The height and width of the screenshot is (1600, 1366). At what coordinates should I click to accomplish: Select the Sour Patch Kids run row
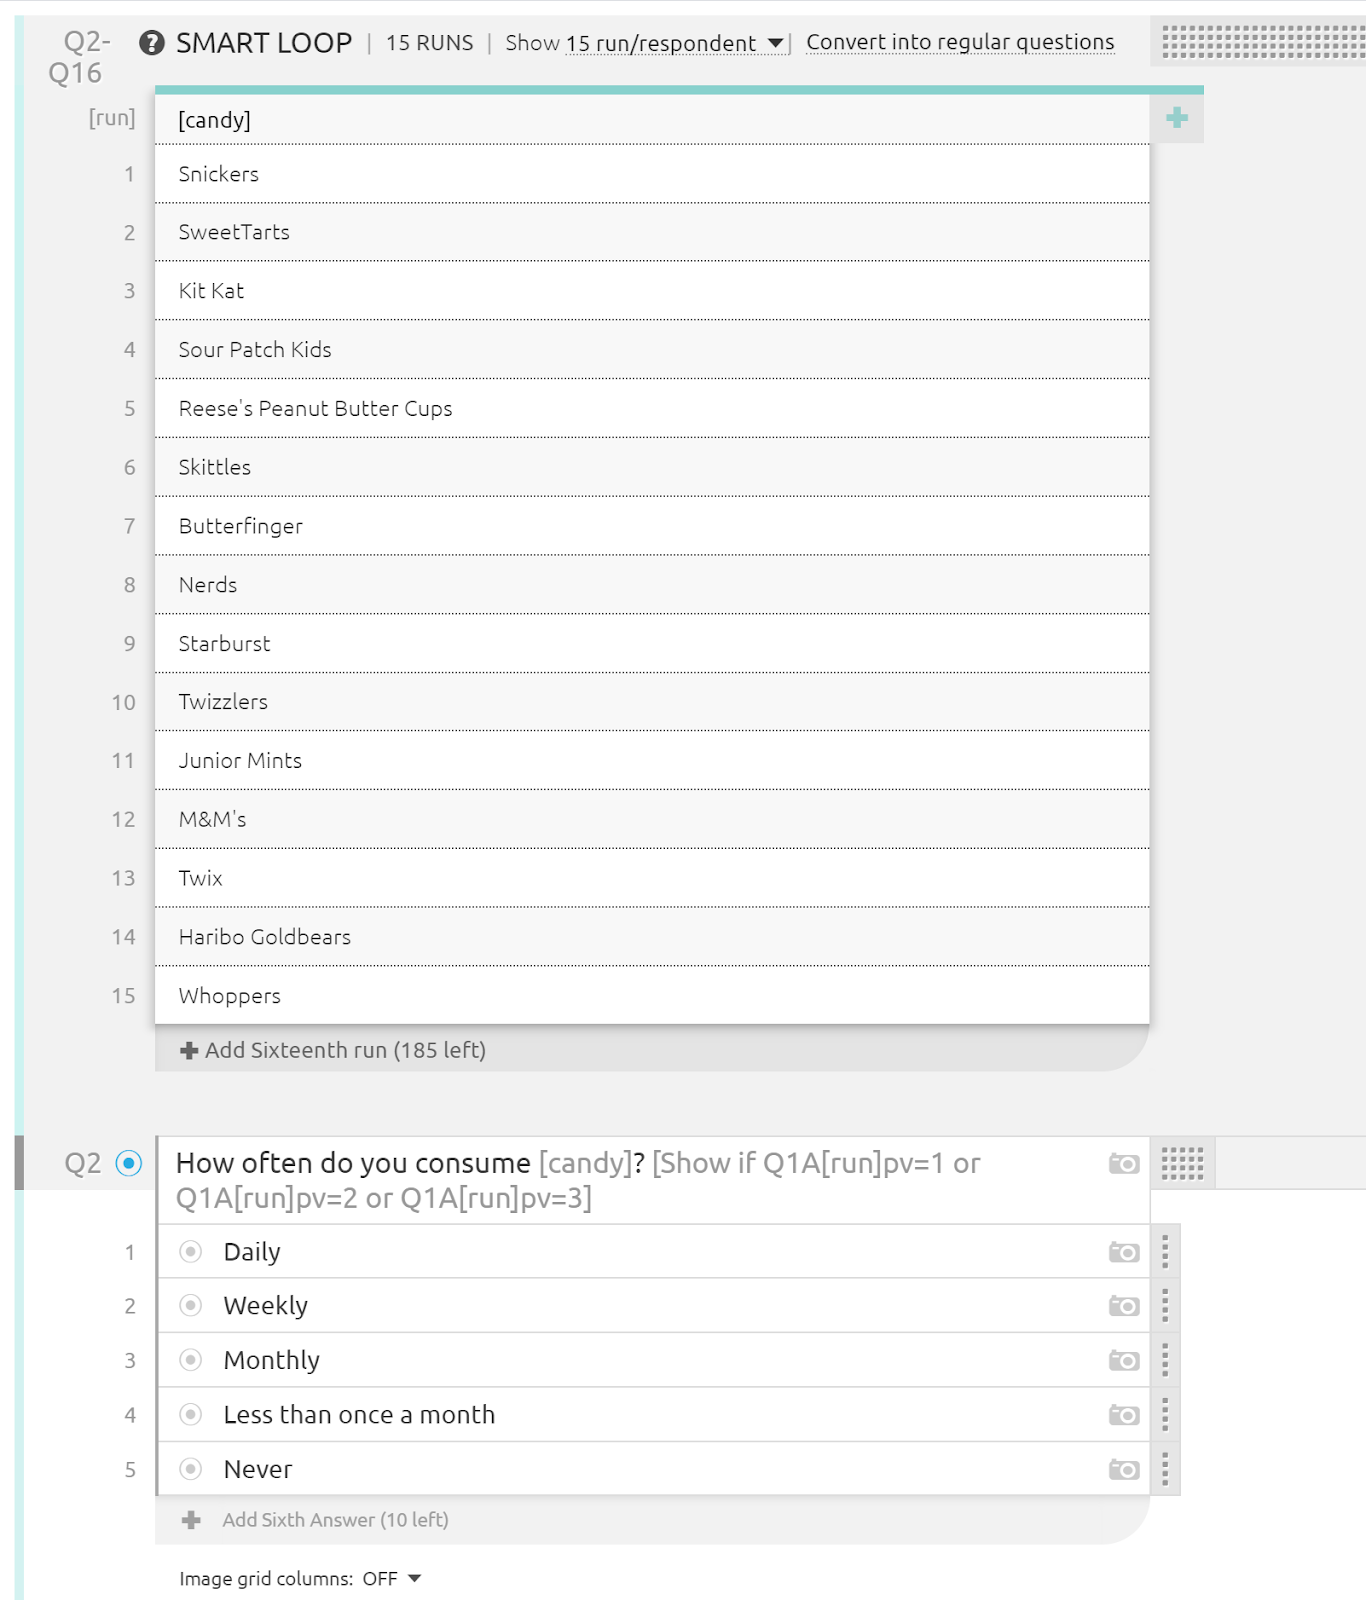pyautogui.click(x=652, y=350)
